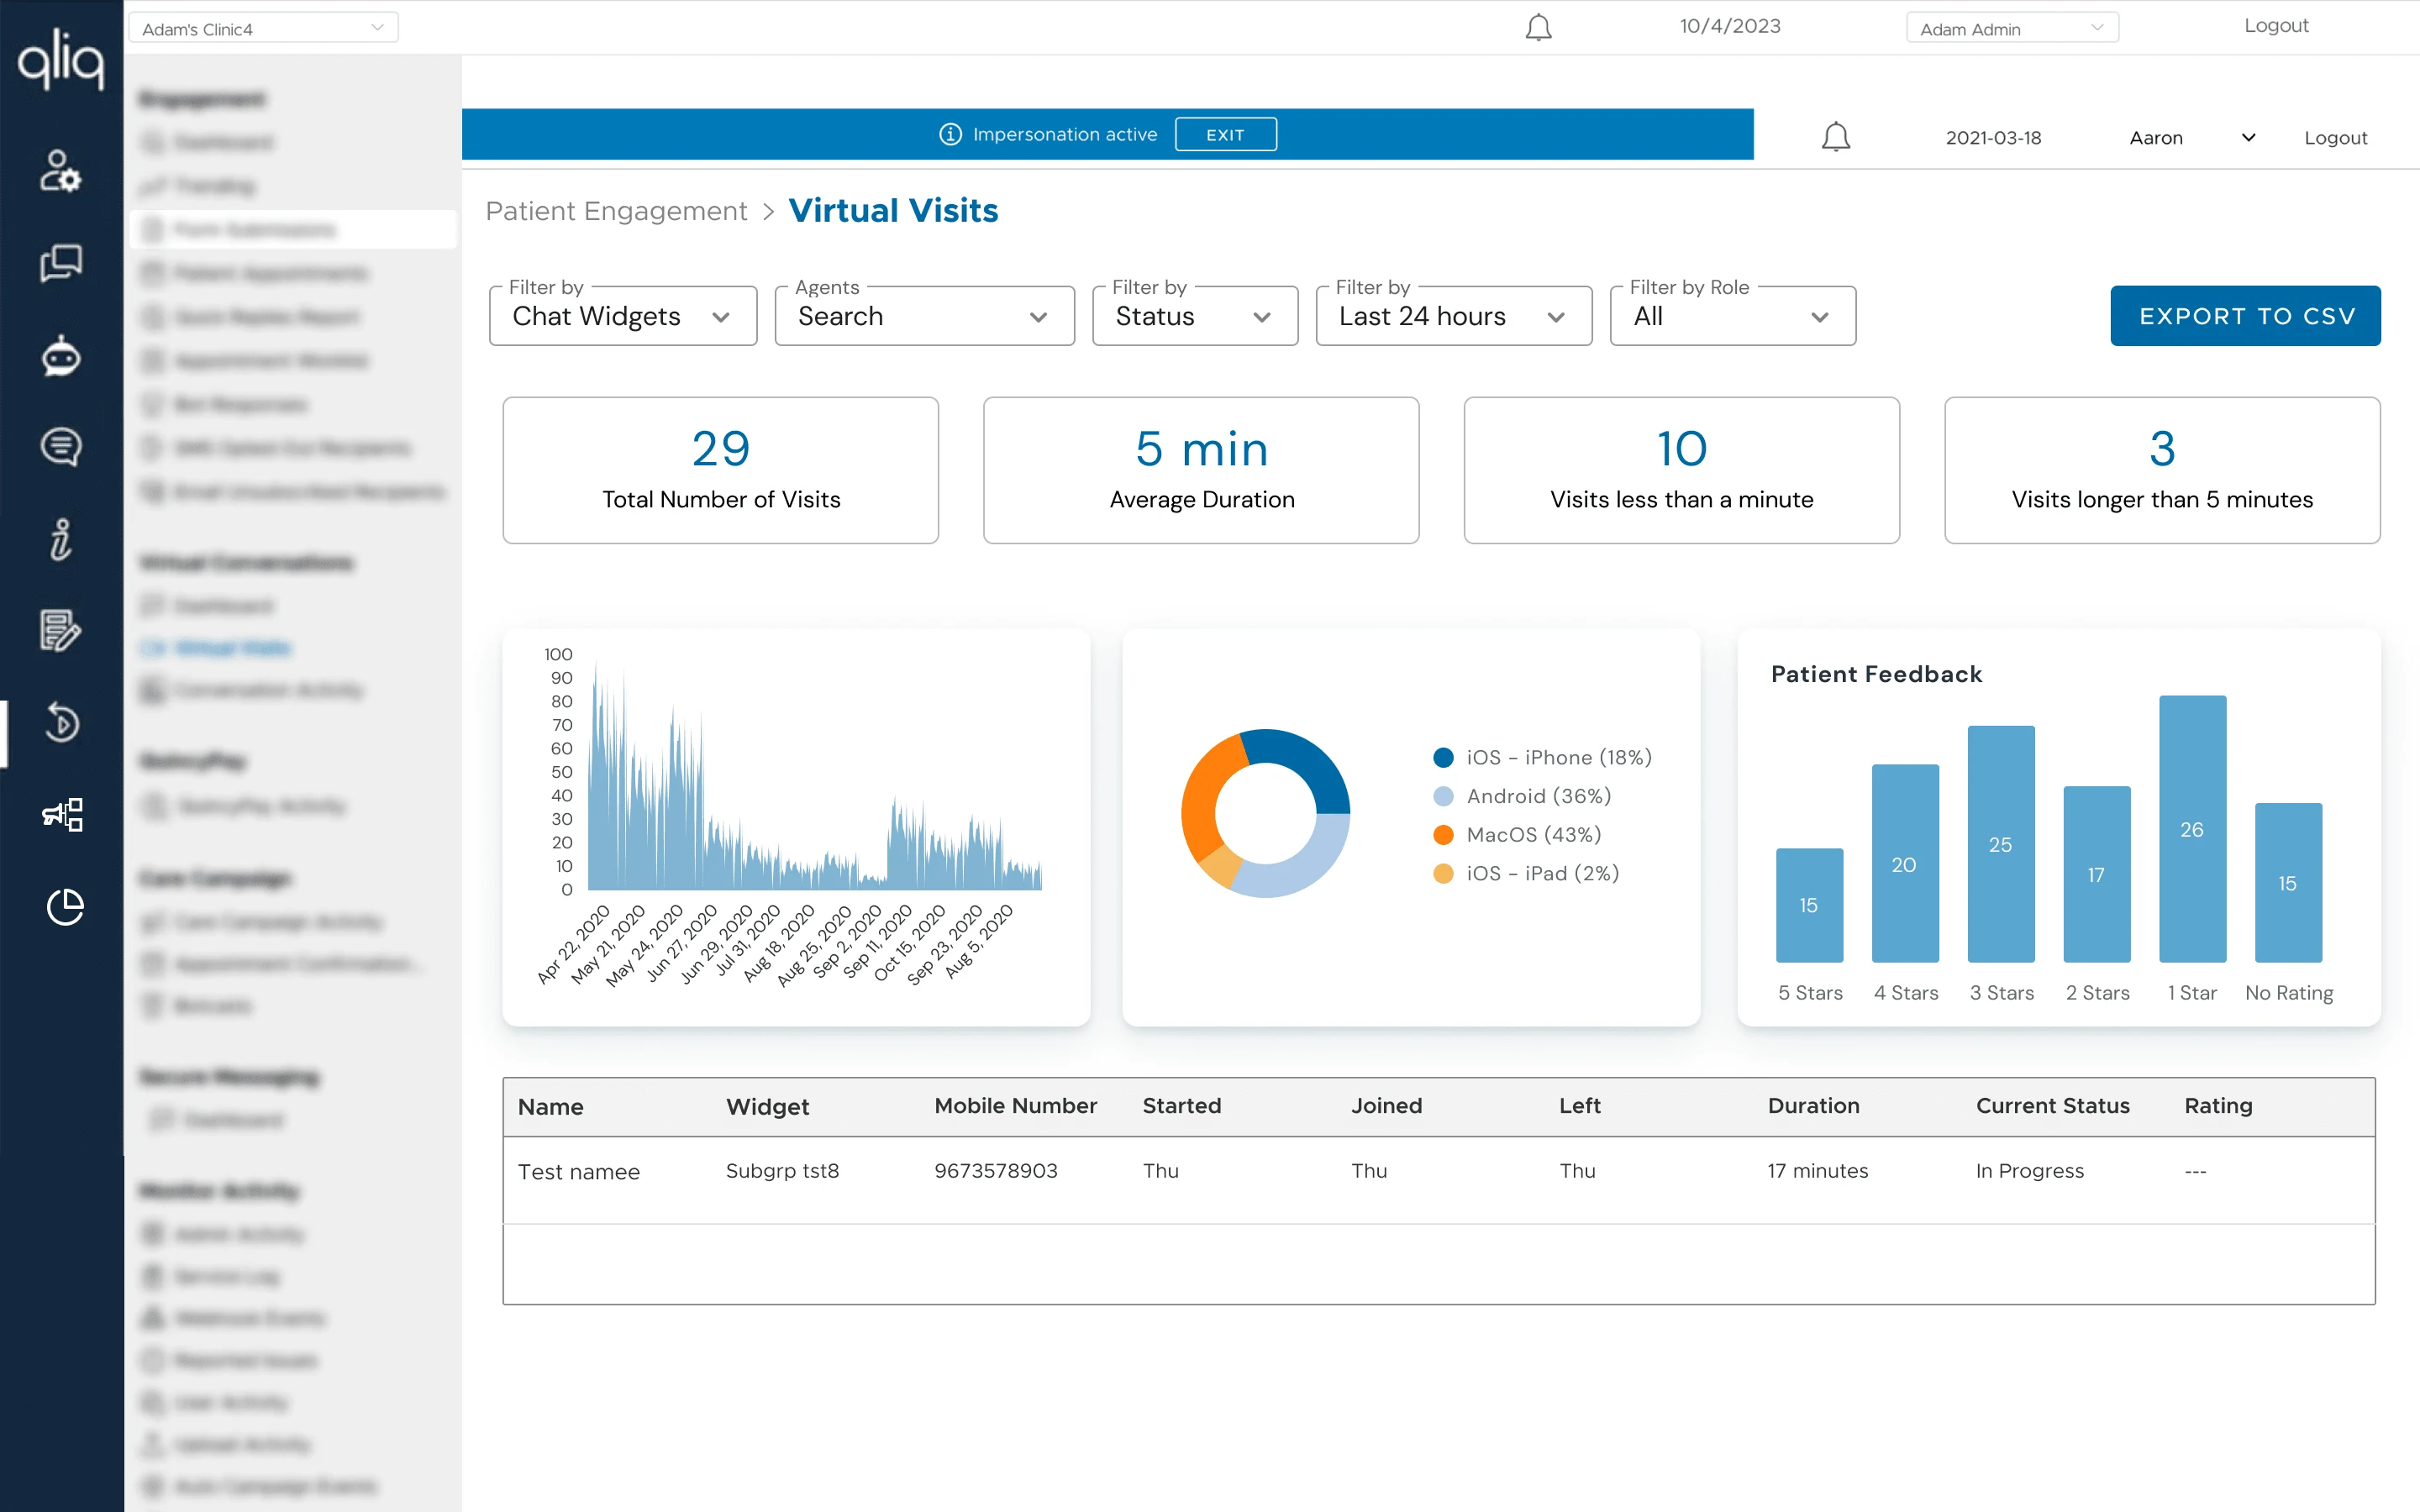Screen dimensions: 2420x1512
Task: Click the info icon in Impersonation banner
Action: point(950,134)
